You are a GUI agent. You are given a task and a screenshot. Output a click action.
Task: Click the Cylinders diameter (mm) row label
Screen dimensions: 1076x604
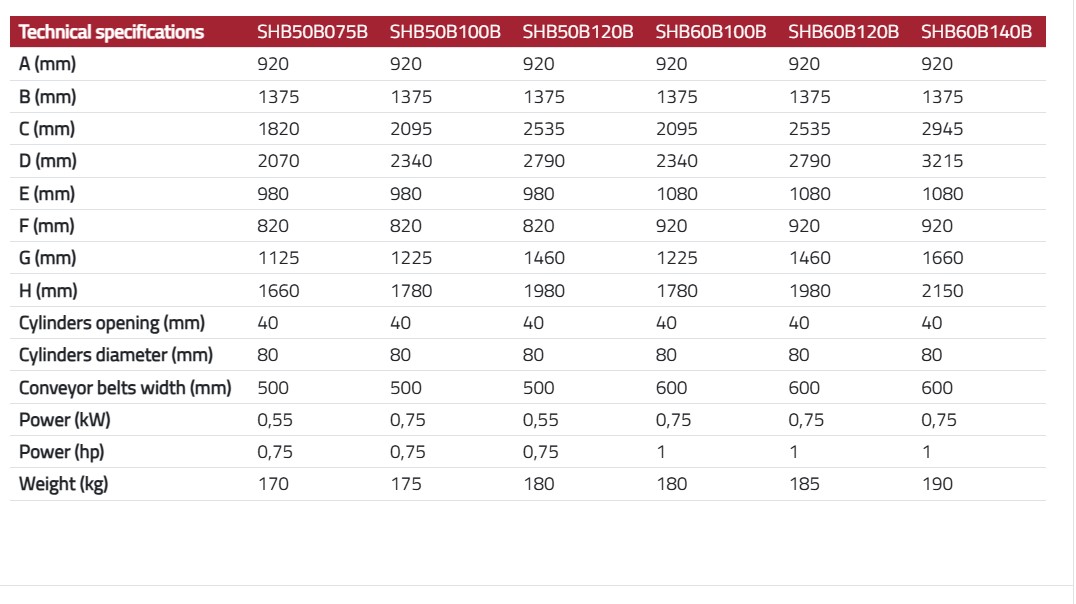(x=116, y=355)
